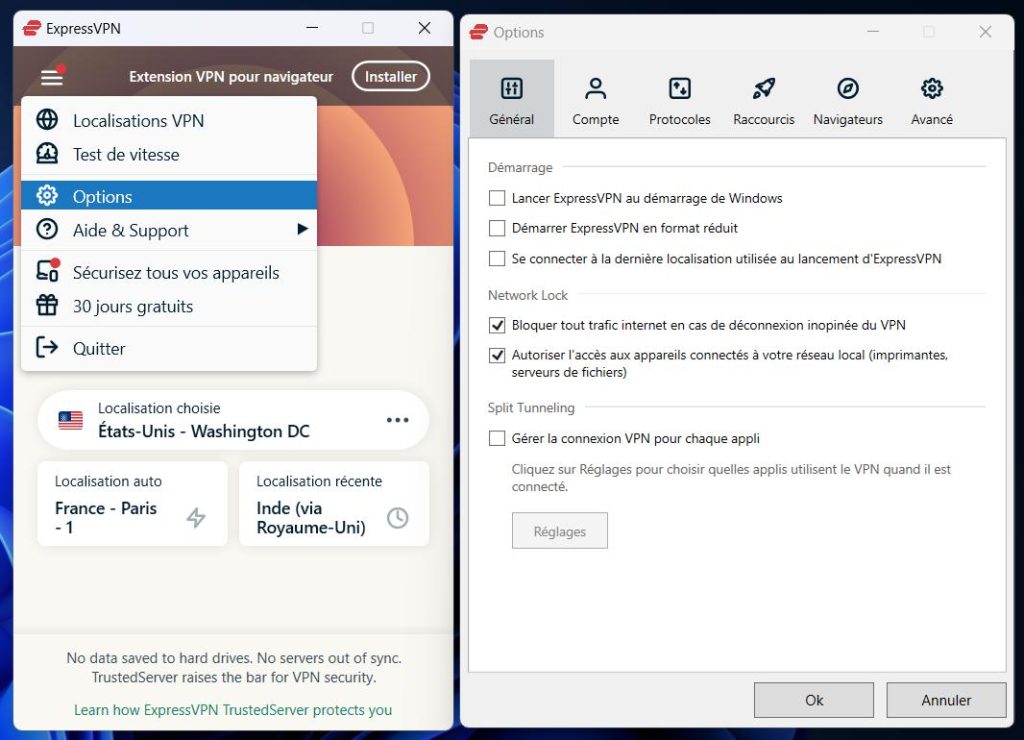Switch to the Avancé tab label
The height and width of the screenshot is (740, 1024).
point(932,120)
